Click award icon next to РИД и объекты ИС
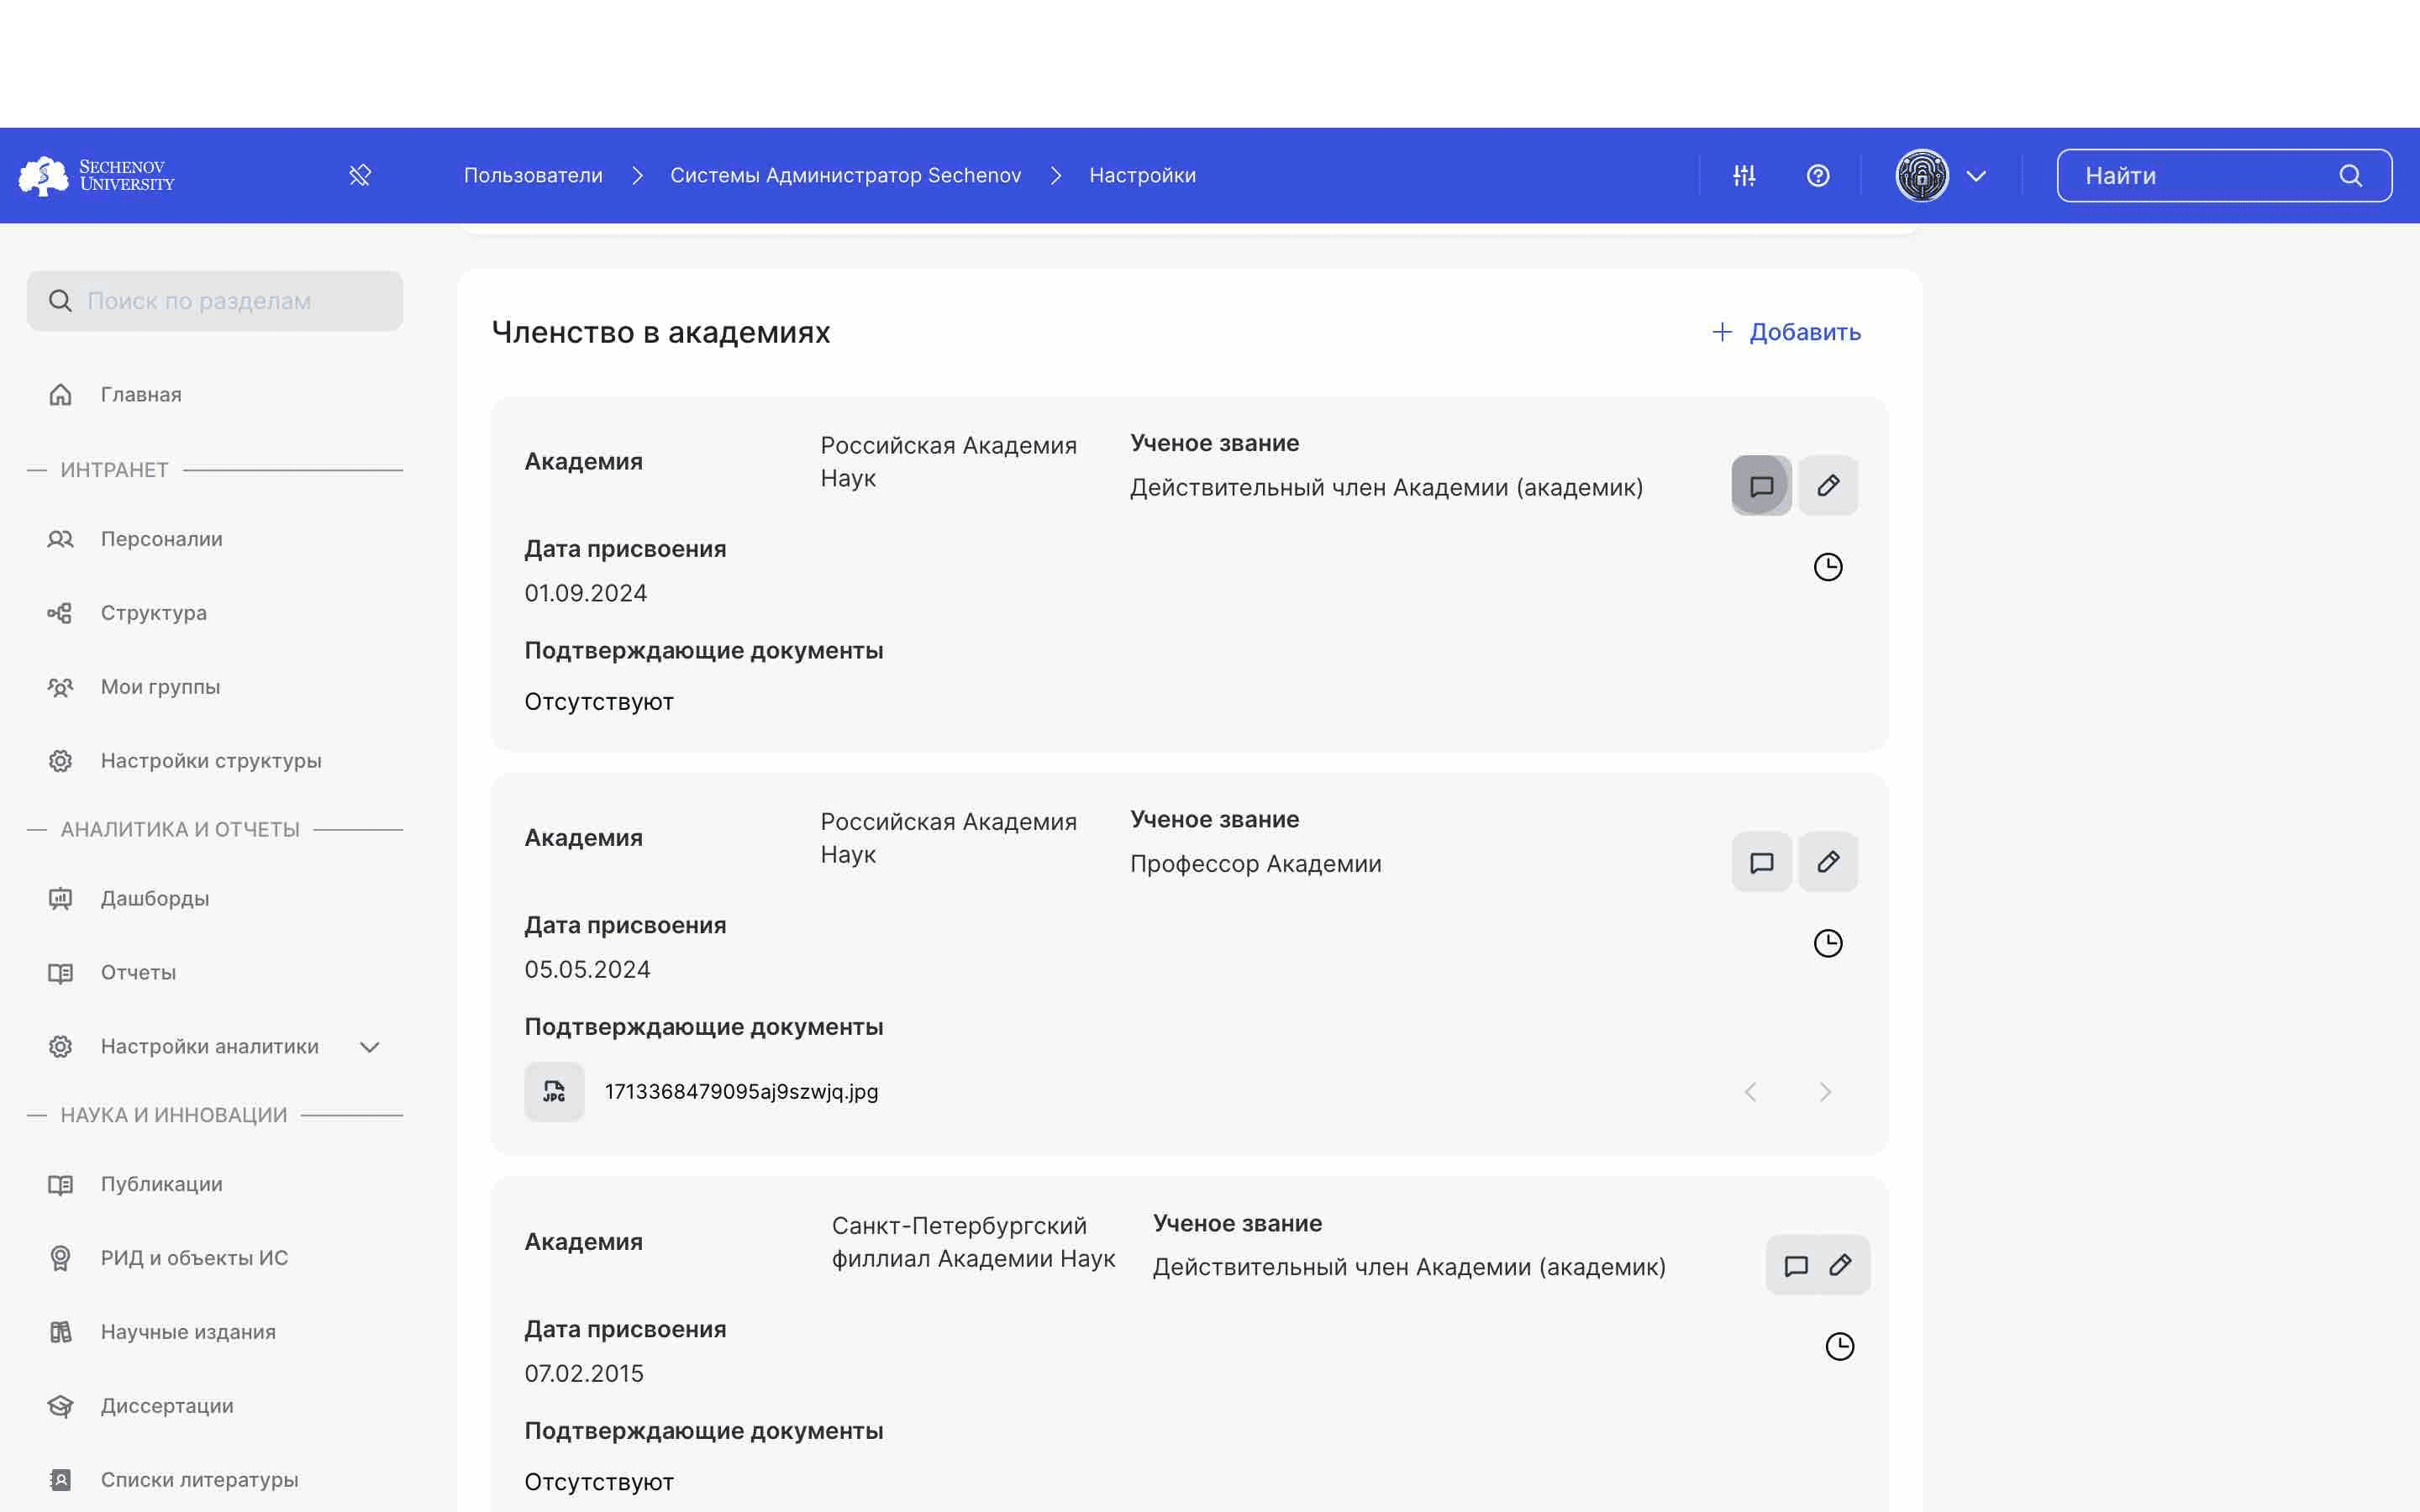Image resolution: width=2420 pixels, height=1512 pixels. [60, 1258]
